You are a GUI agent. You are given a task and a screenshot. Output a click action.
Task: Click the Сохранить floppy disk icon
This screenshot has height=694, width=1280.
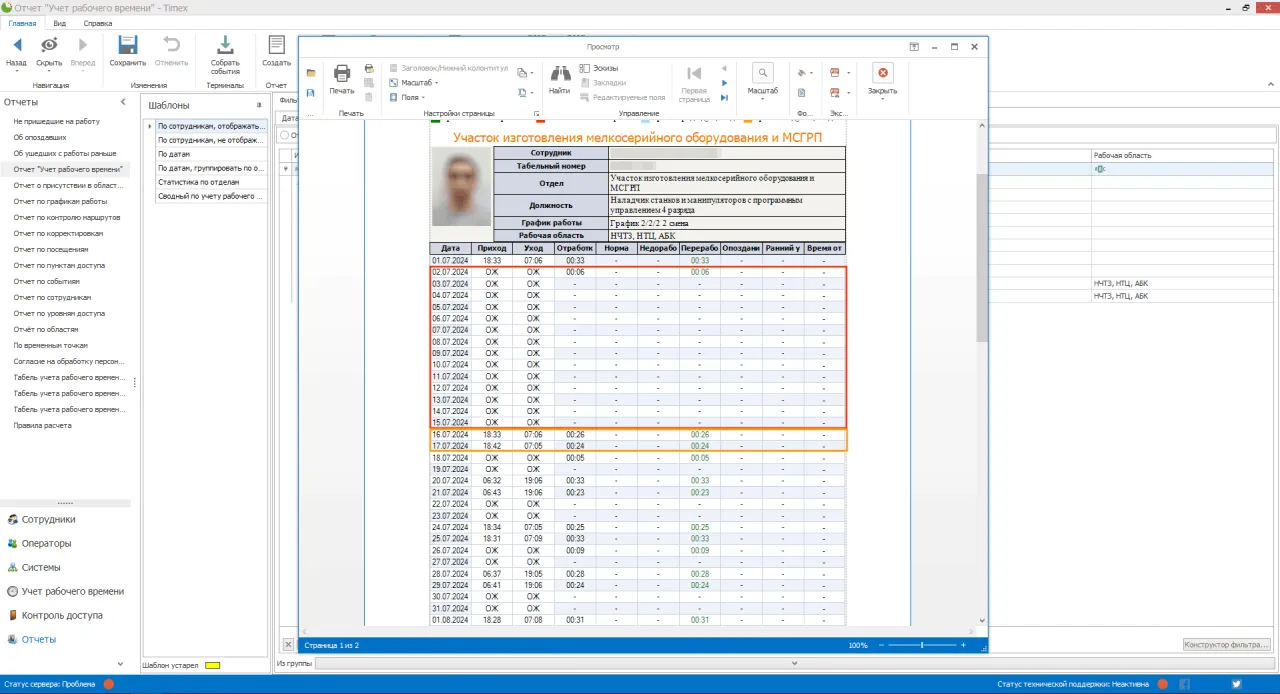[x=127, y=46]
